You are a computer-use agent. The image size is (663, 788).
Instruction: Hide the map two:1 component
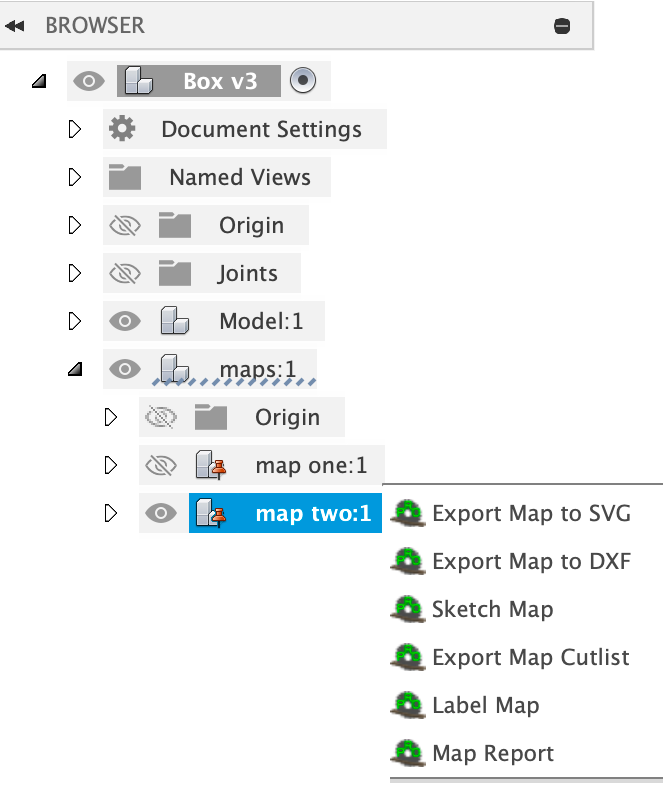pos(161,513)
